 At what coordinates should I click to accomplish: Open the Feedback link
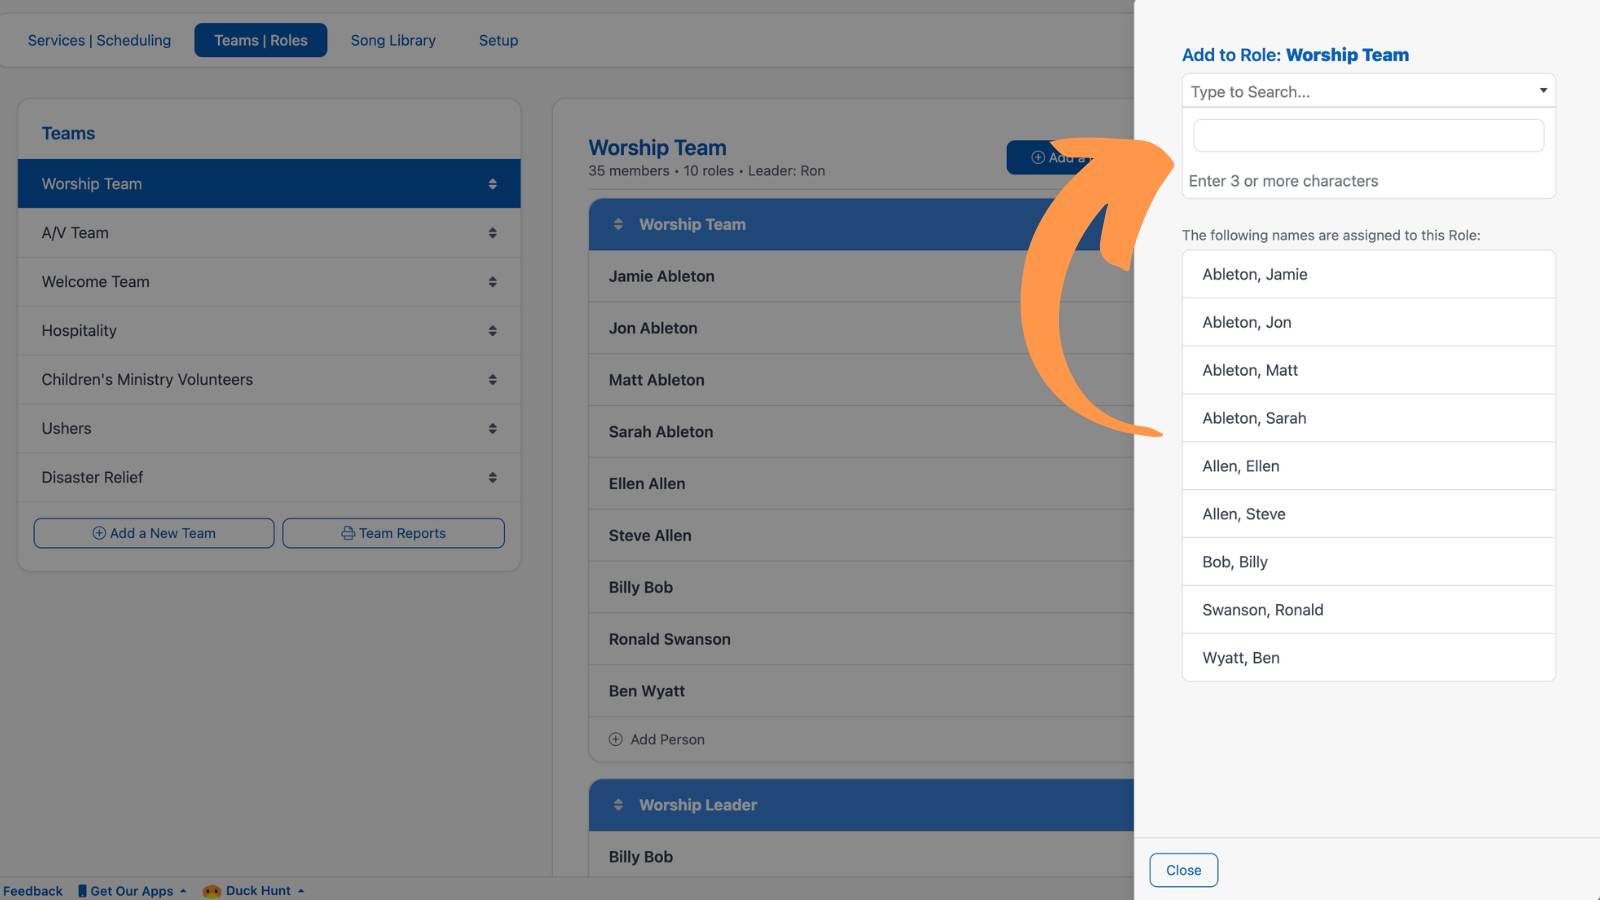33,891
